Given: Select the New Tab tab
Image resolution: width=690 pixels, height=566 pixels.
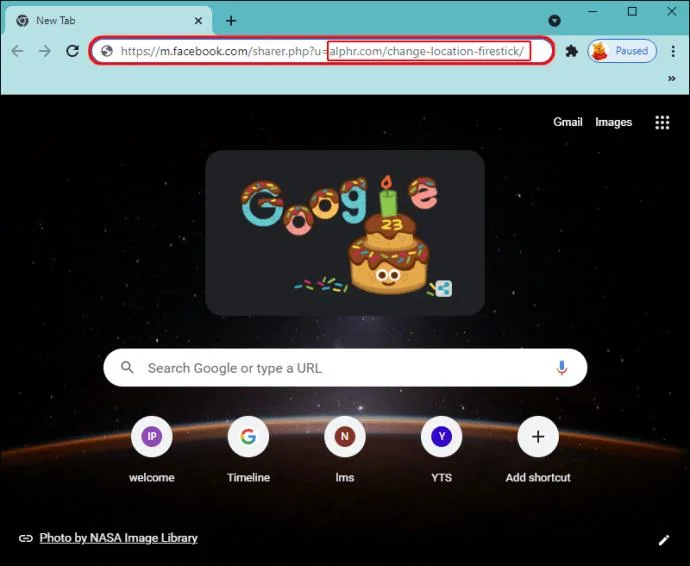Looking at the screenshot, I should (x=108, y=21).
